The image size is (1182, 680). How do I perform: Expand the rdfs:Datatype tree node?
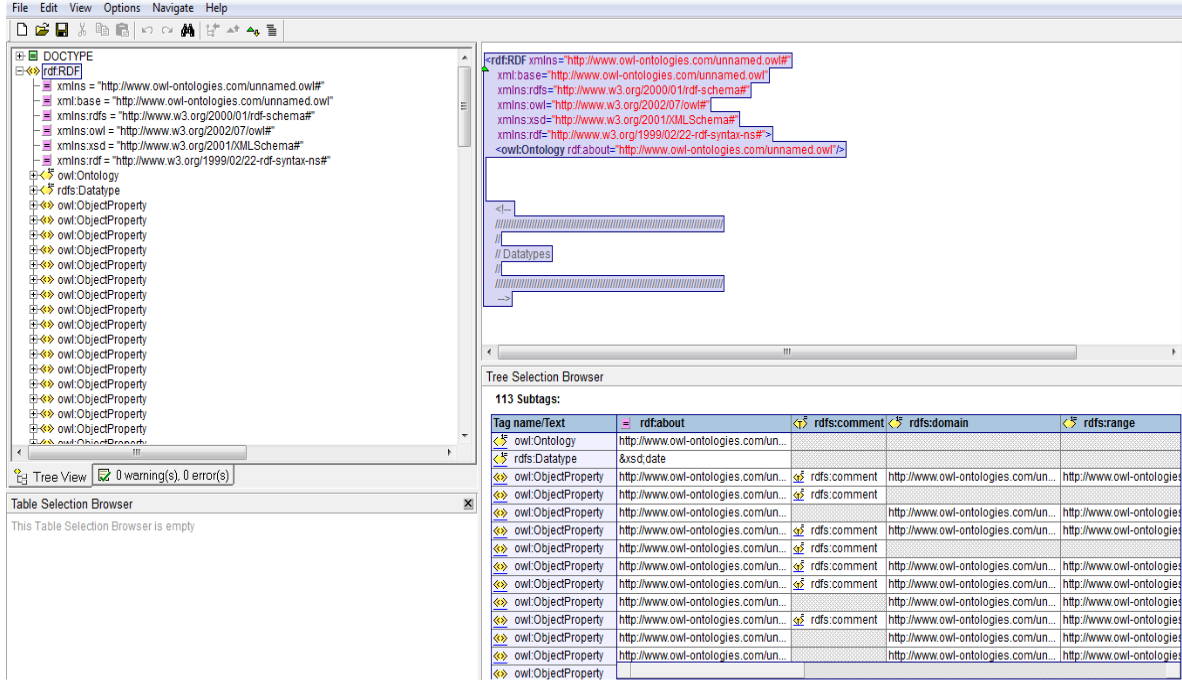point(33,191)
